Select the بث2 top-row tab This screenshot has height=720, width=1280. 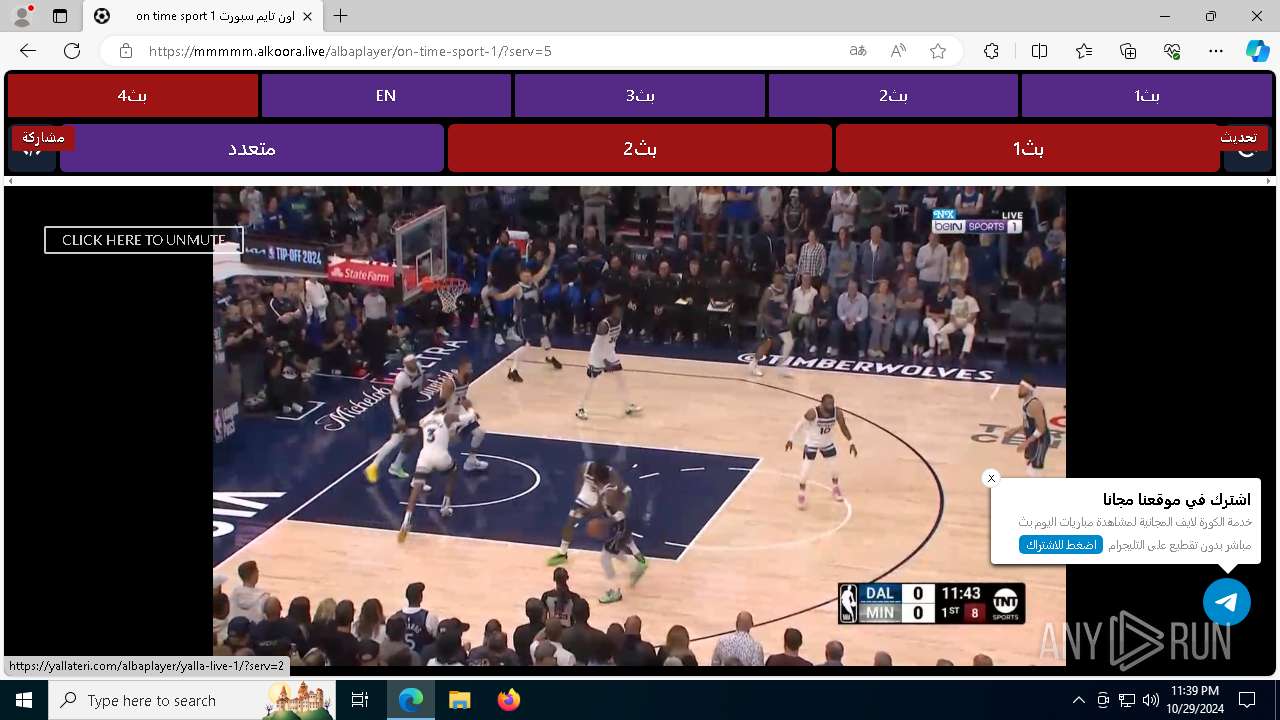click(x=893, y=96)
